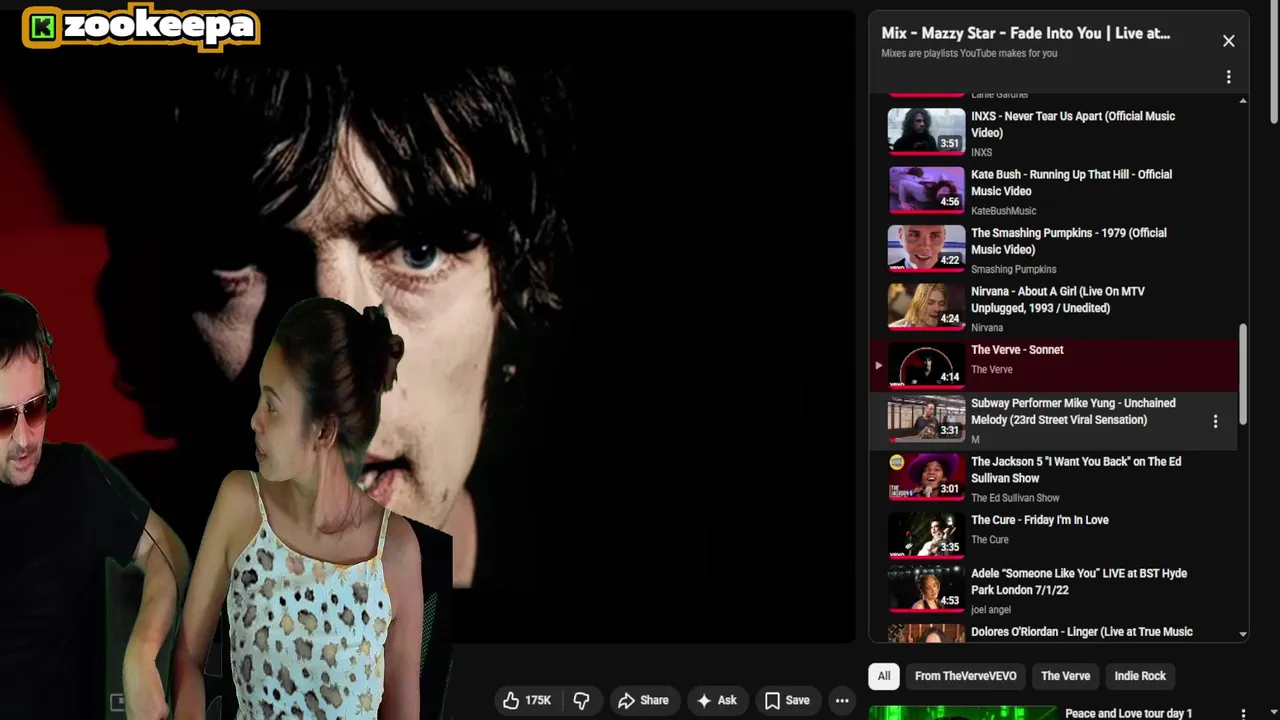
Task: Open options for Peace and Love tour video
Action: (x=1243, y=714)
